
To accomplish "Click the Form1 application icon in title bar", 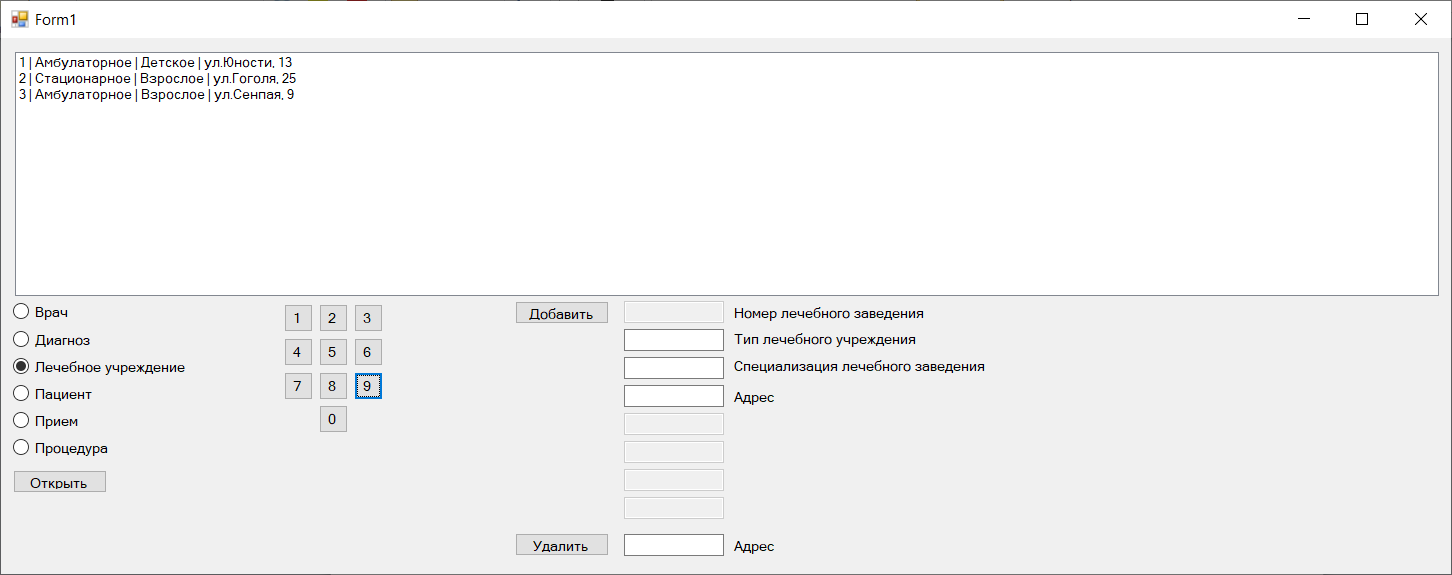I will point(19,19).
